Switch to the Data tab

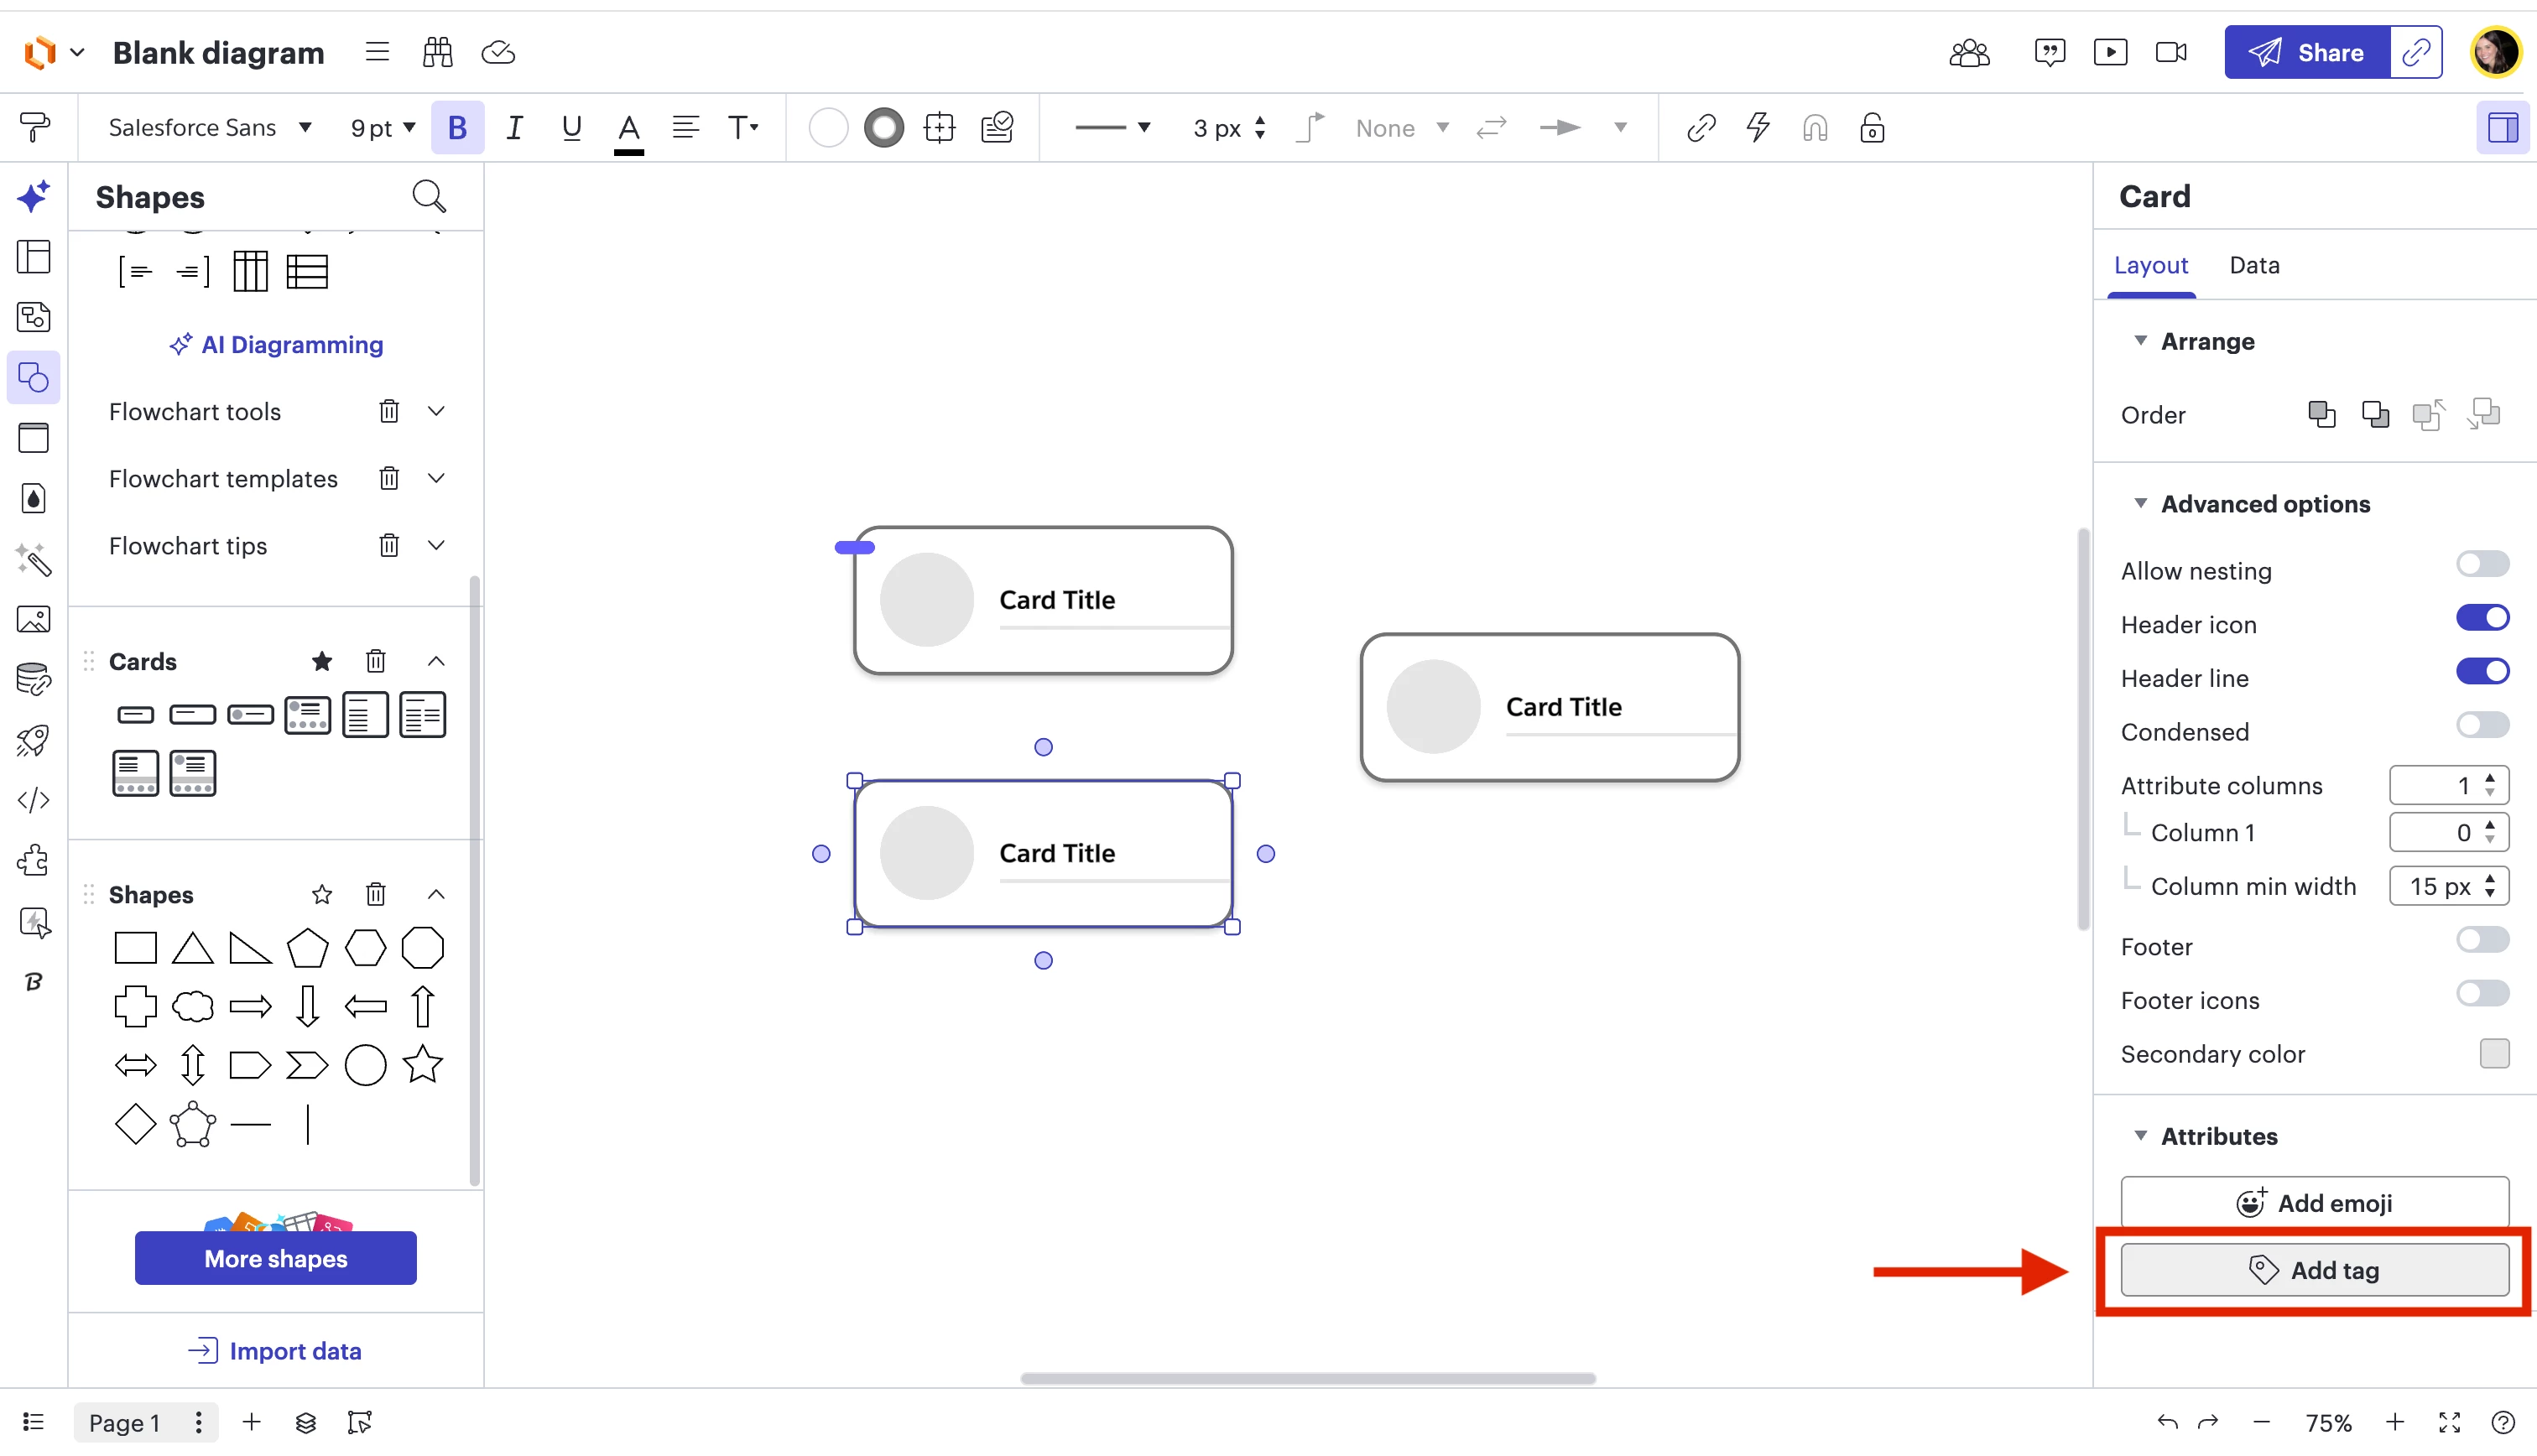pos(2254,265)
